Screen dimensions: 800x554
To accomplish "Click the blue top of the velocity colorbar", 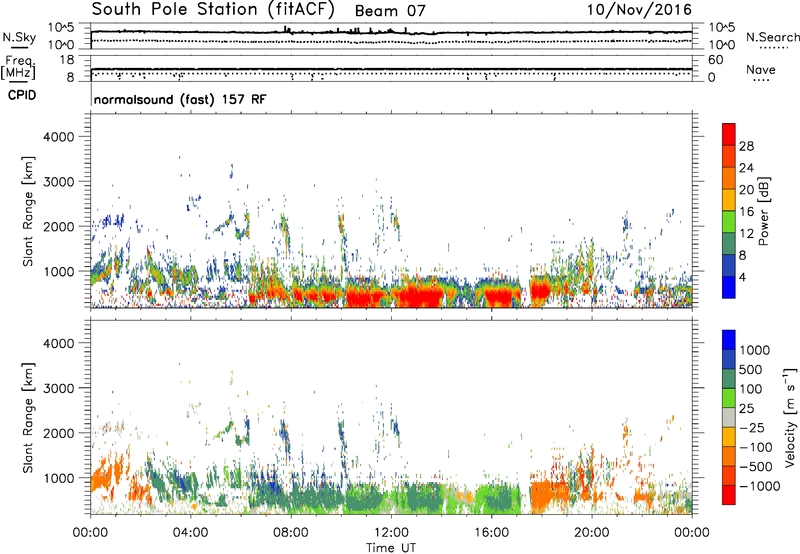I will (729, 340).
